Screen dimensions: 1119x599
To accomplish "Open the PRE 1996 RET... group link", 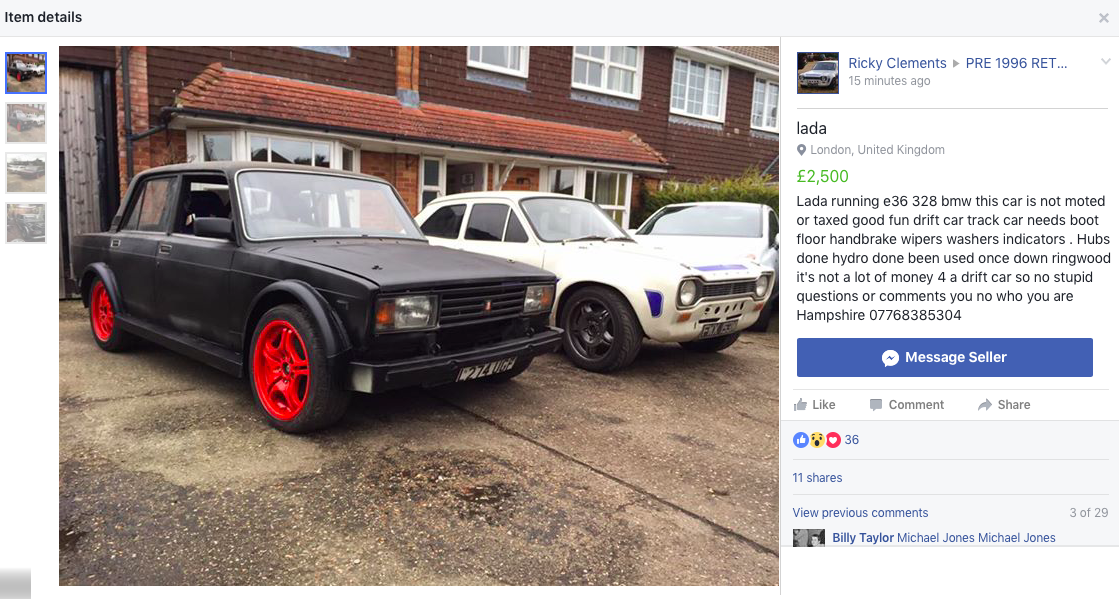I will click(x=1016, y=63).
